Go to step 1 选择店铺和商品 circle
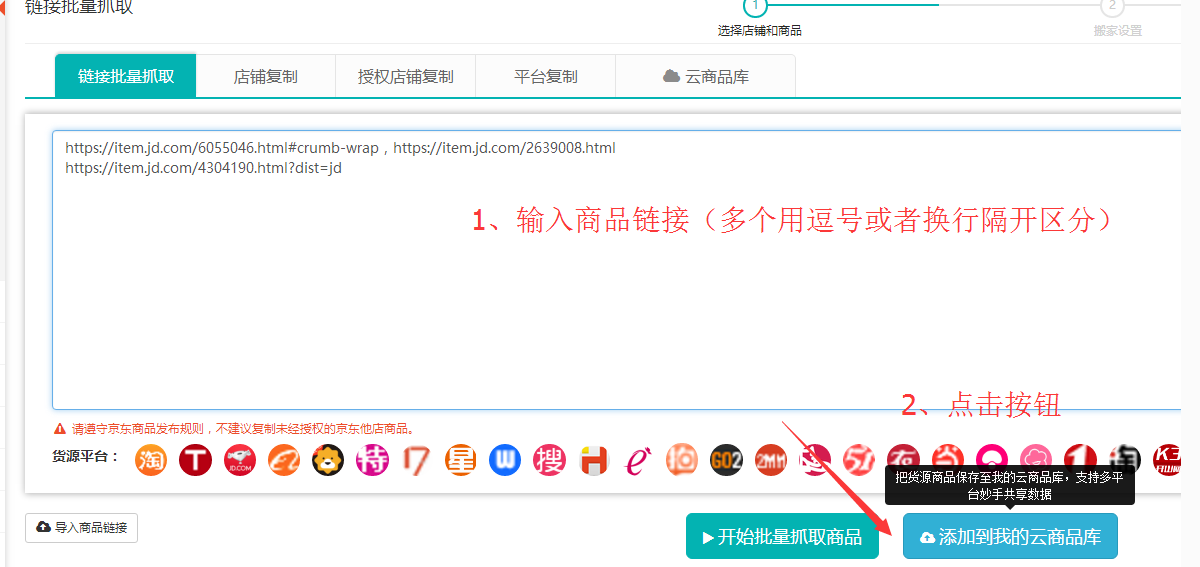1200x567 pixels. pyautogui.click(x=755, y=7)
